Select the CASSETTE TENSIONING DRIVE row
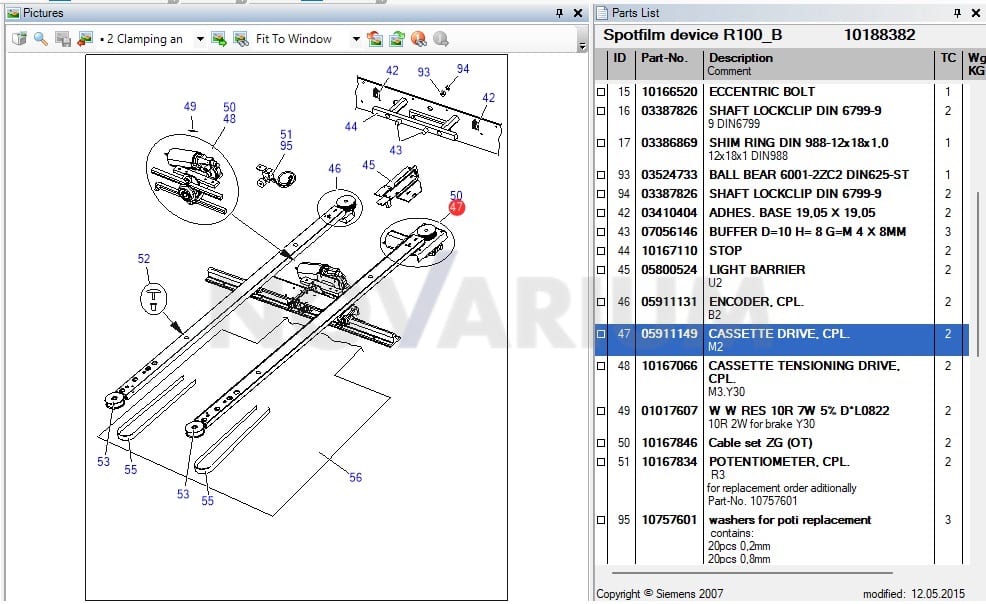Screen dimensions: 986x604 click(782, 379)
